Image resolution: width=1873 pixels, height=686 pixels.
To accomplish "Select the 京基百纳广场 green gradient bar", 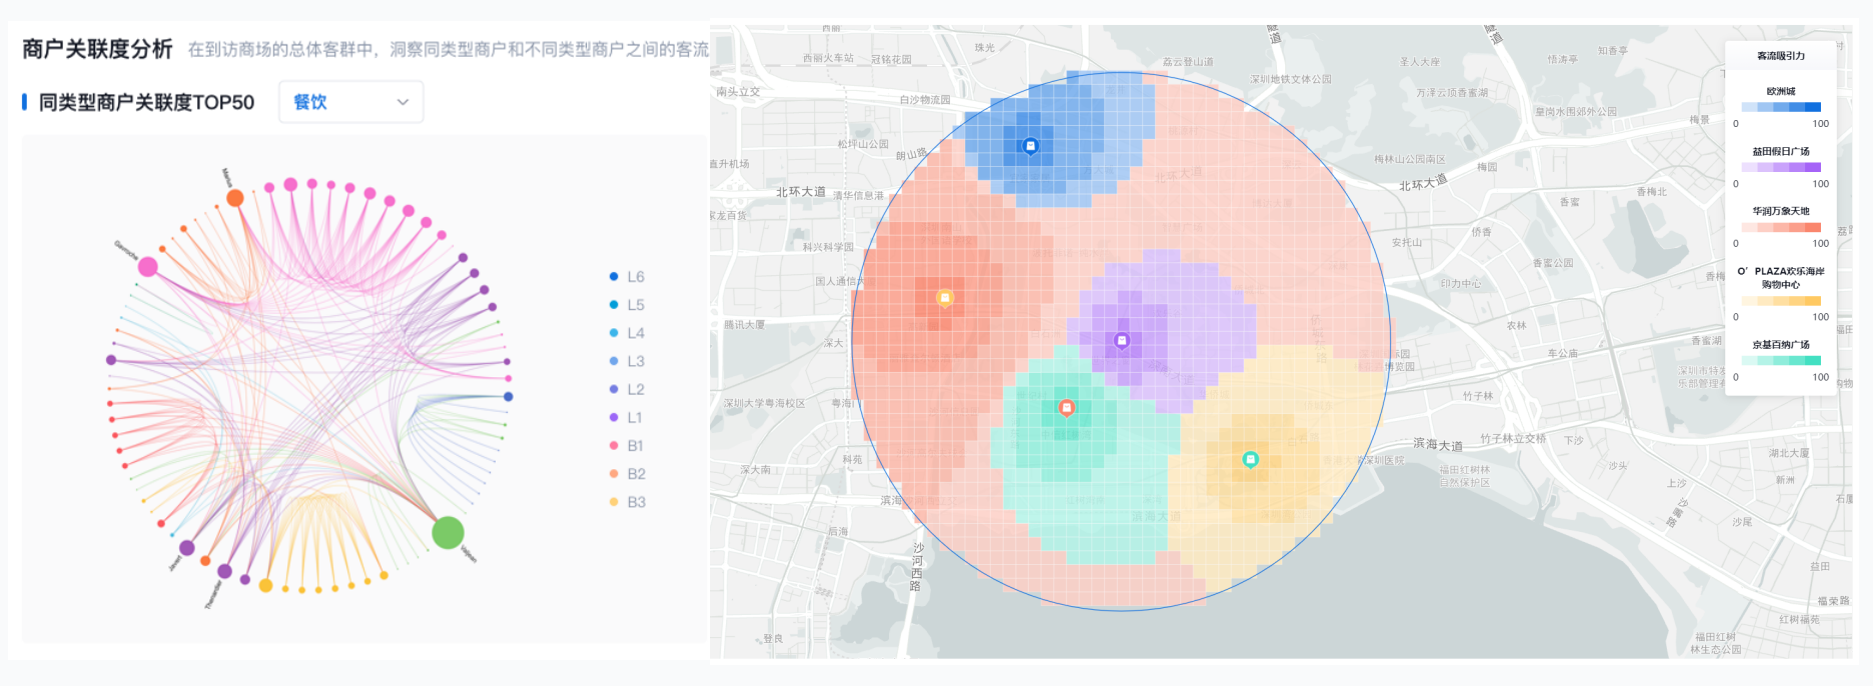I will (x=1780, y=360).
